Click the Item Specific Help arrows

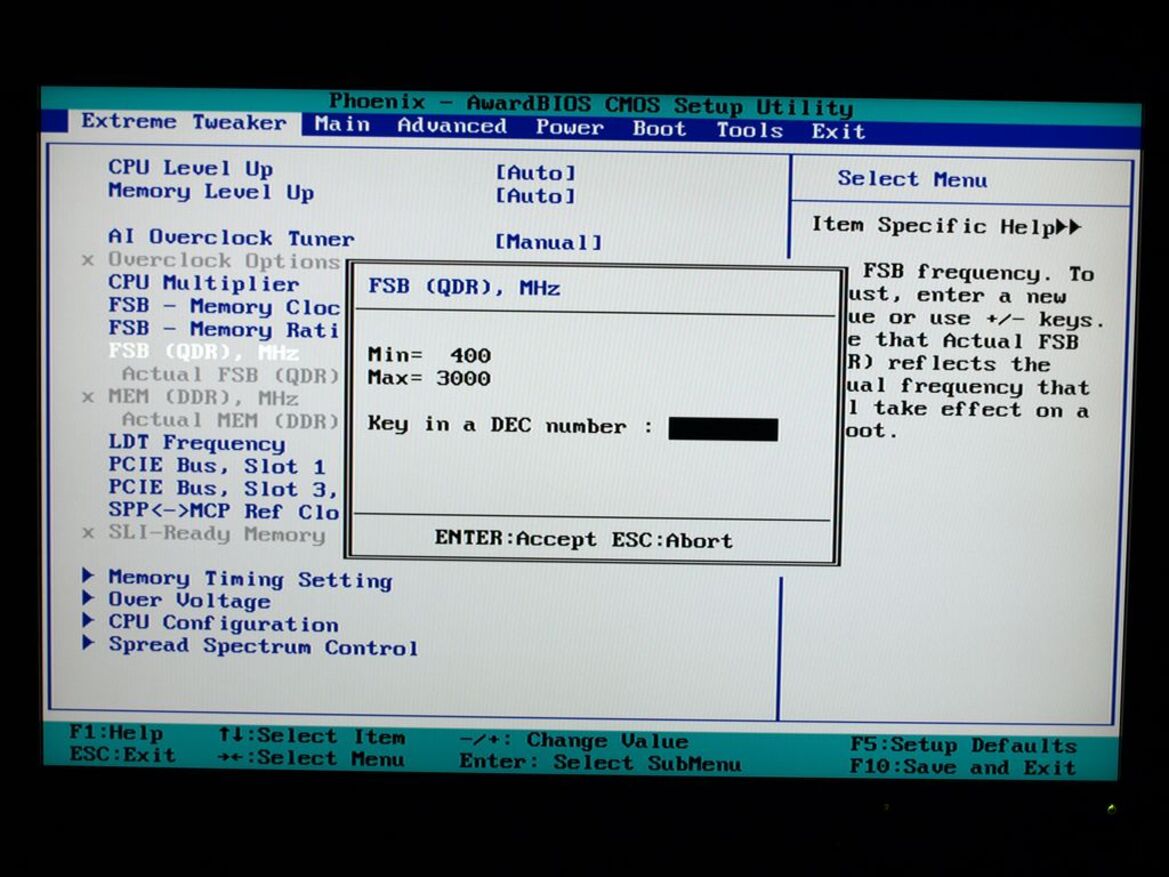[1068, 227]
